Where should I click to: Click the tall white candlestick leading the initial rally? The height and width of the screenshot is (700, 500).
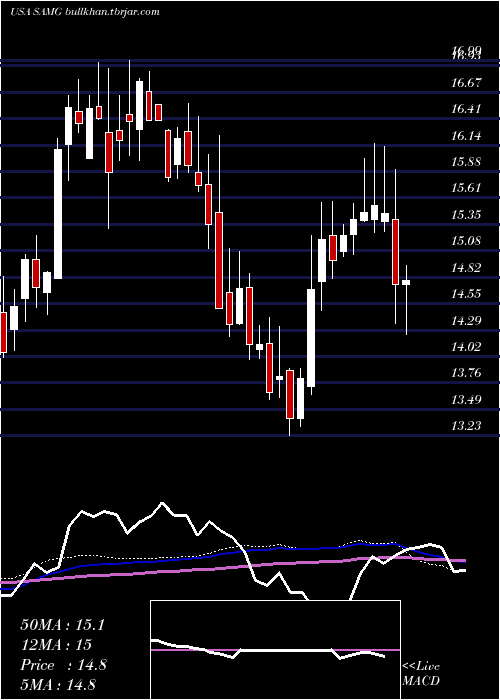58,214
